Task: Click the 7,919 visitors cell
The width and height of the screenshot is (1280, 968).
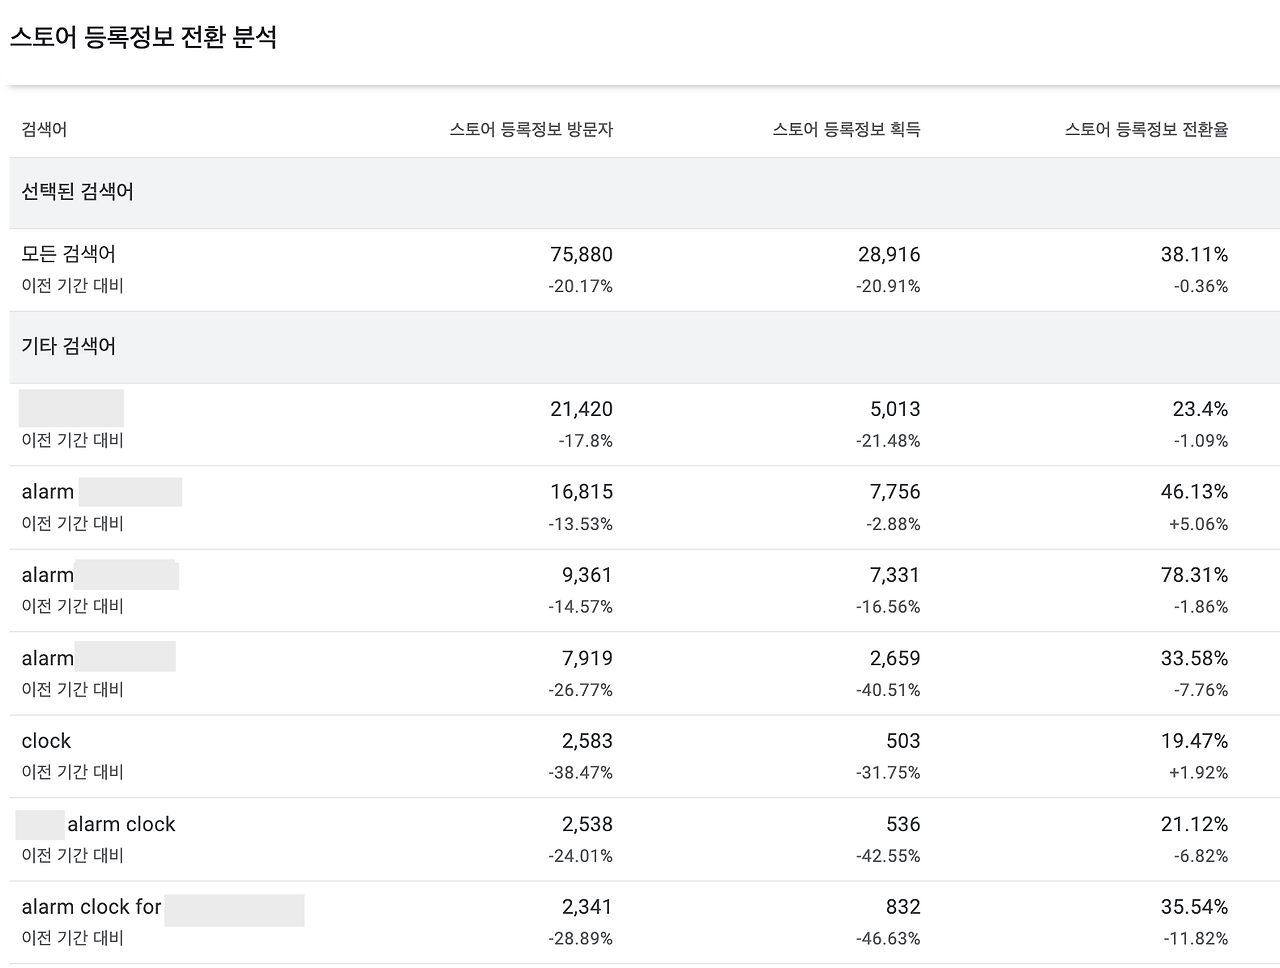Action: click(587, 658)
